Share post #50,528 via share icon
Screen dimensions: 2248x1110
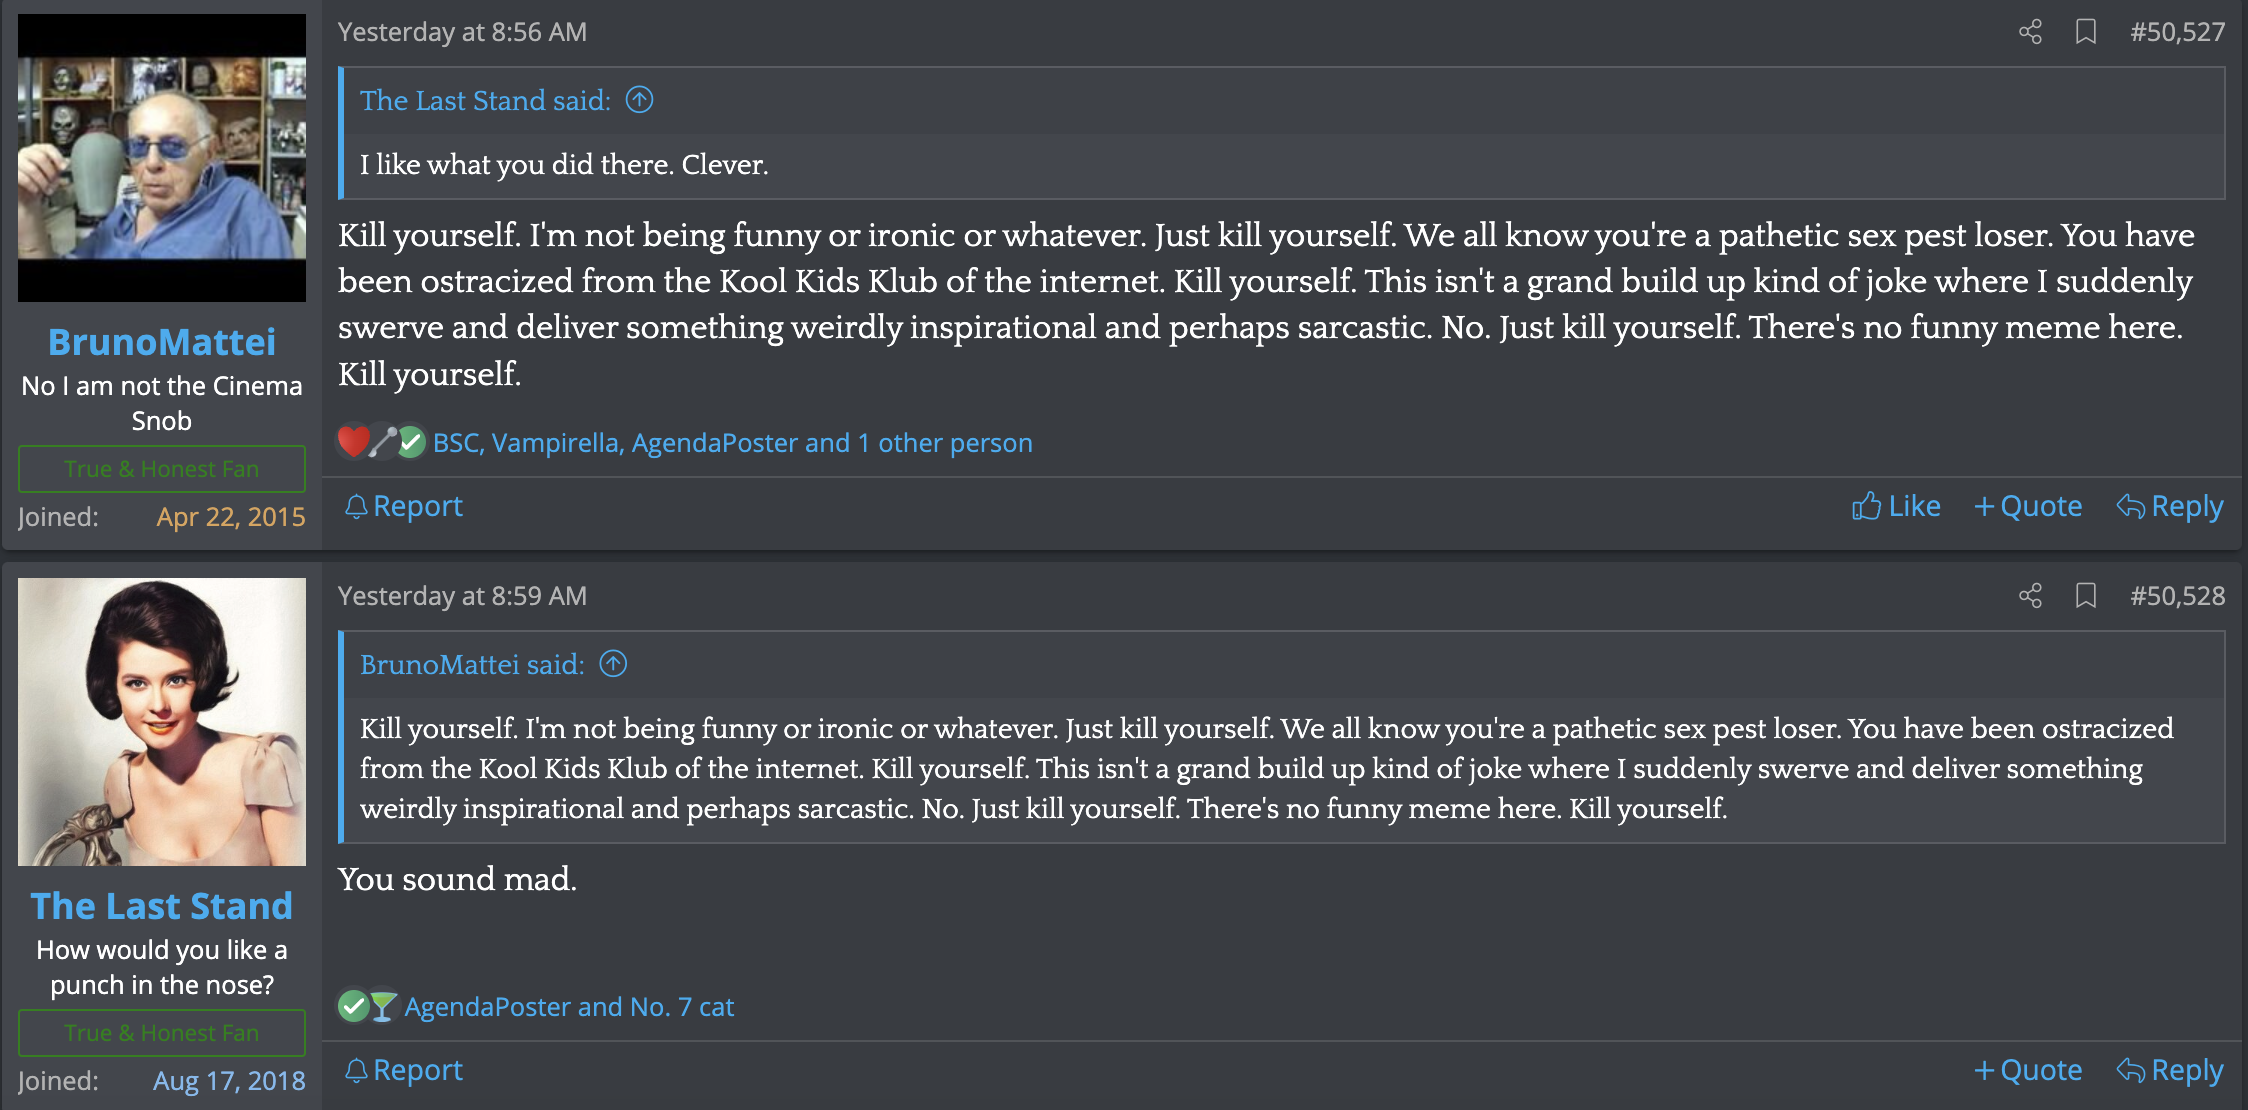coord(2030,596)
